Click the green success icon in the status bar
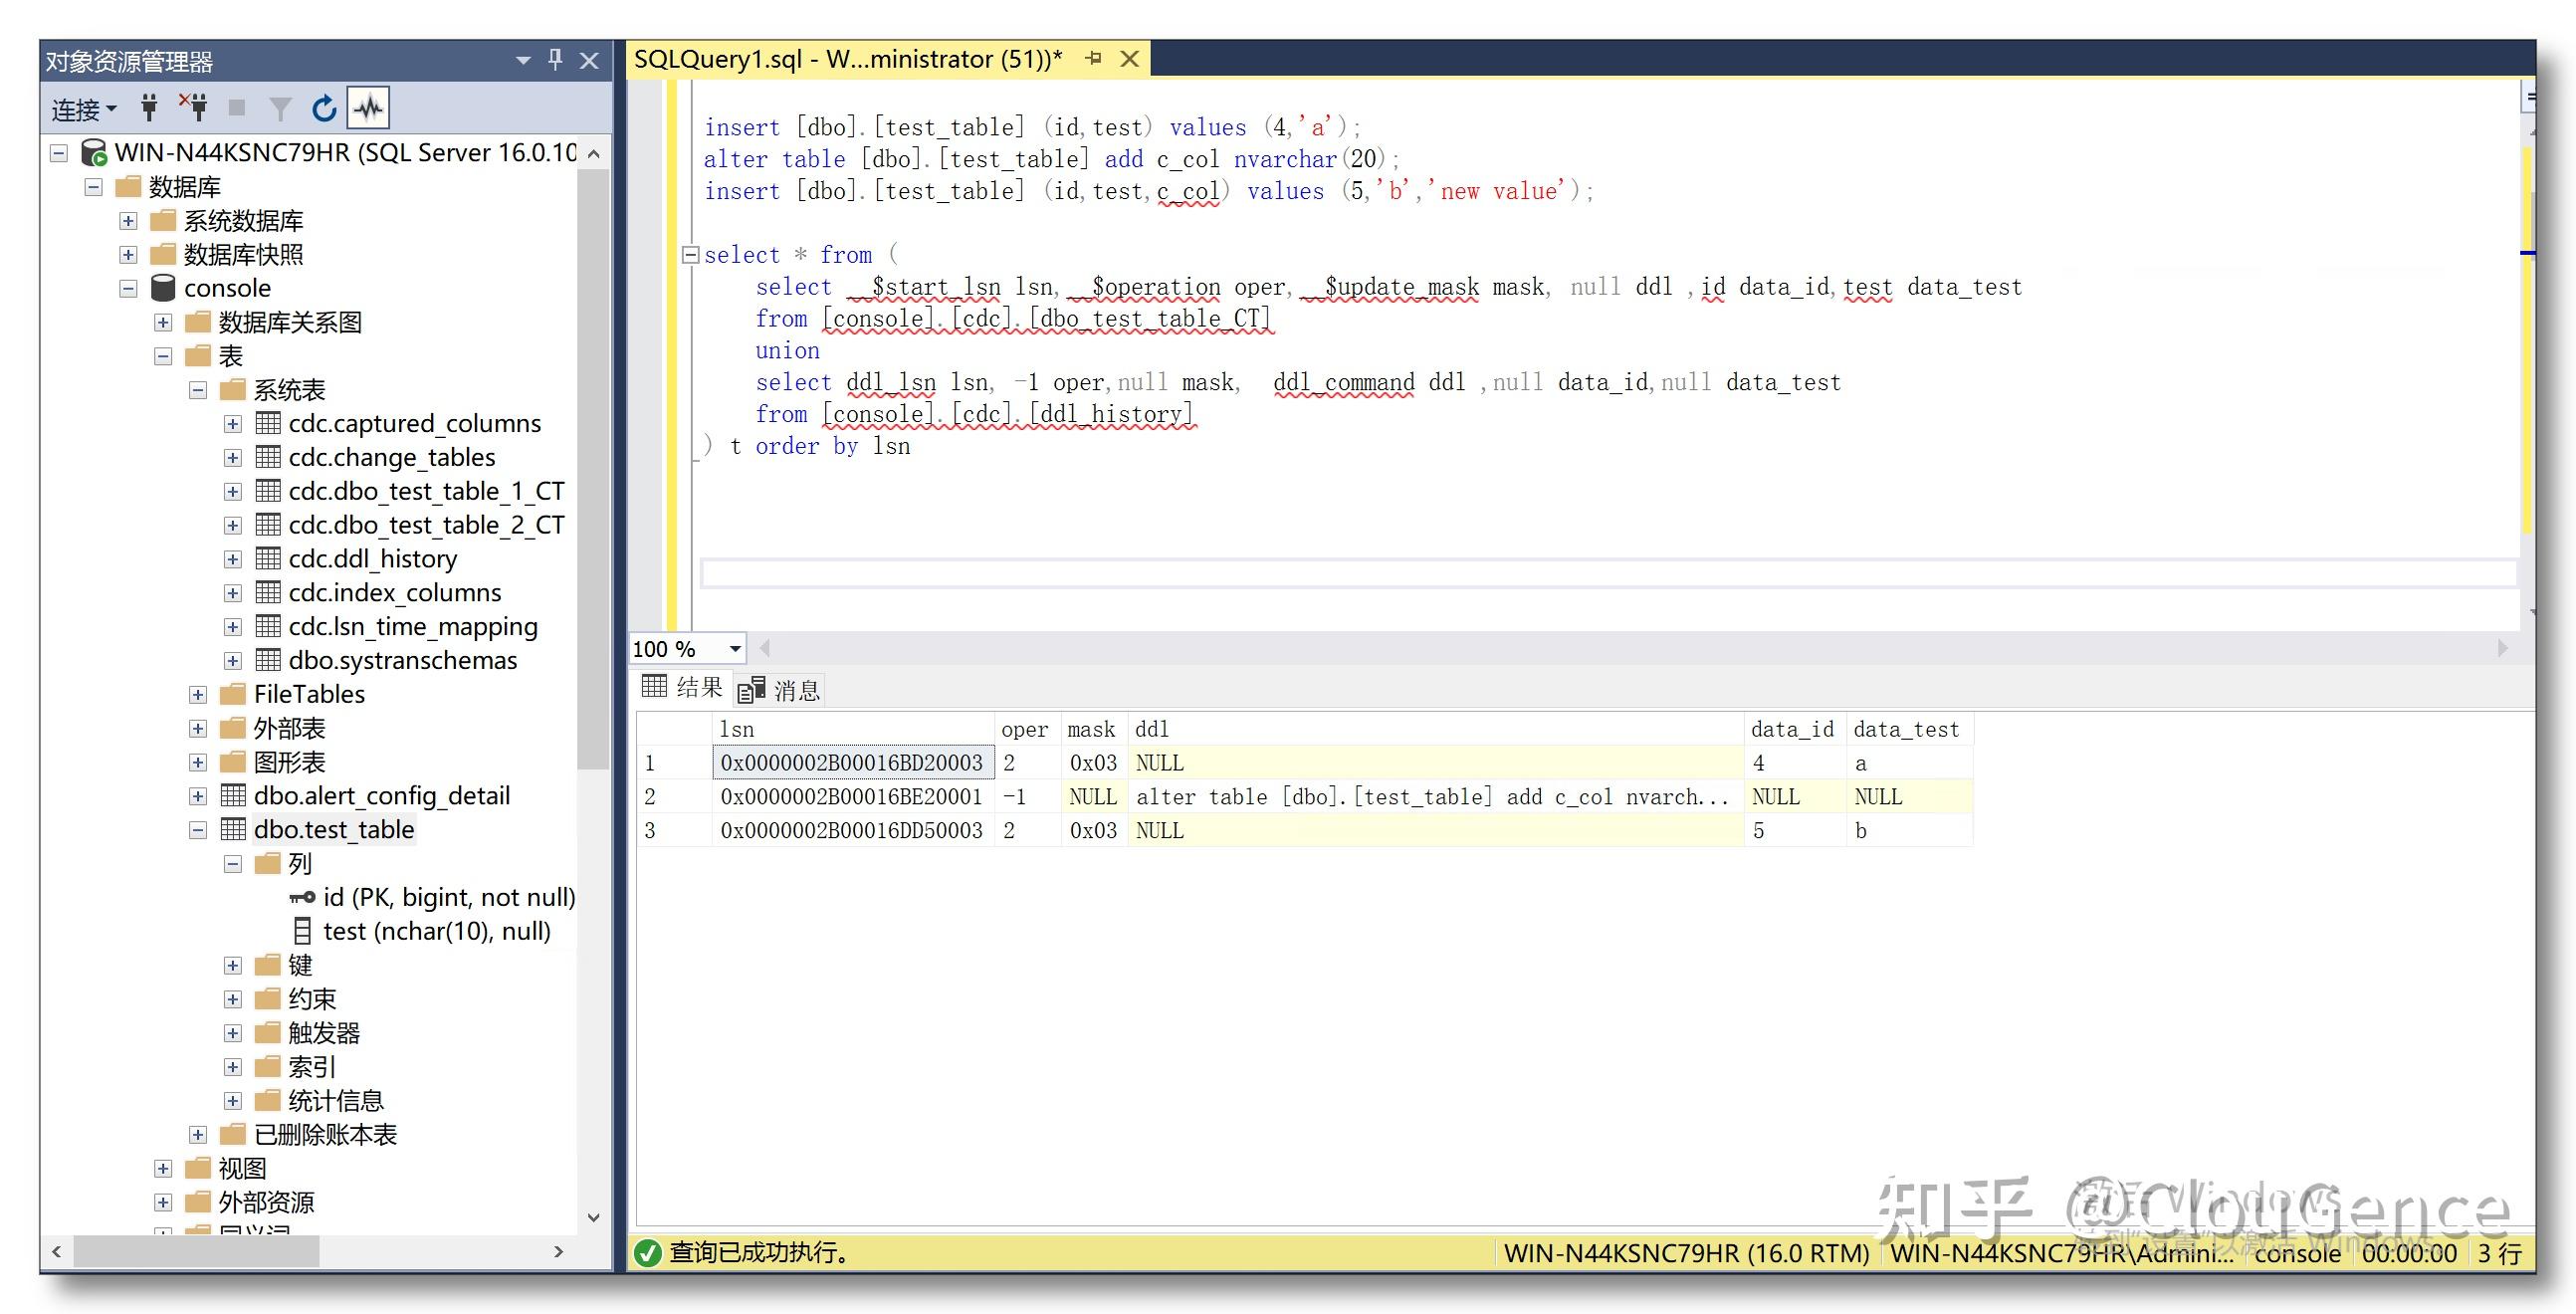This screenshot has width=2576, height=1314. pyautogui.click(x=649, y=1253)
